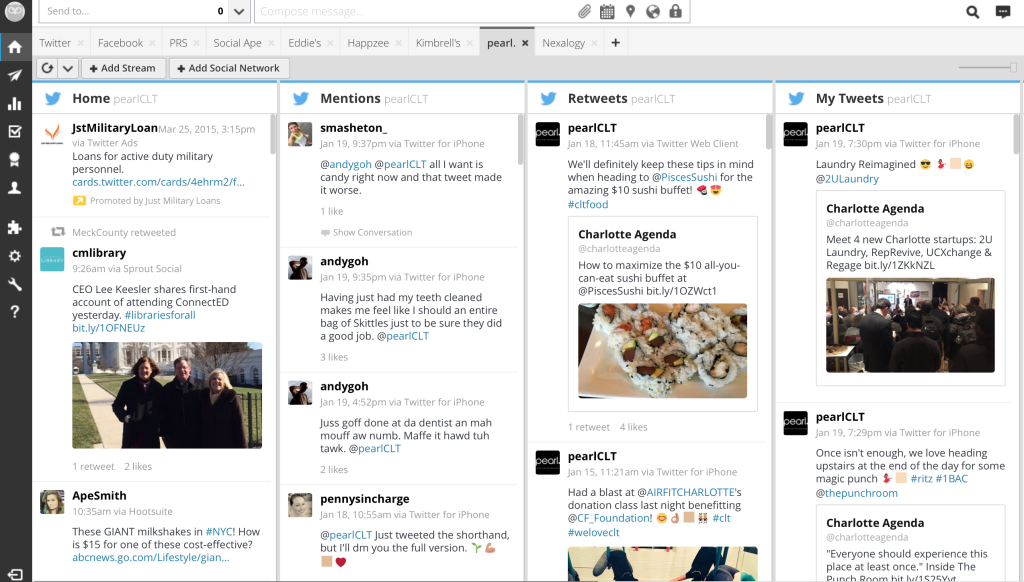Viewport: 1024px width, 582px height.
Task: Open the speech bubble messages icon
Action: pyautogui.click(x=1002, y=12)
